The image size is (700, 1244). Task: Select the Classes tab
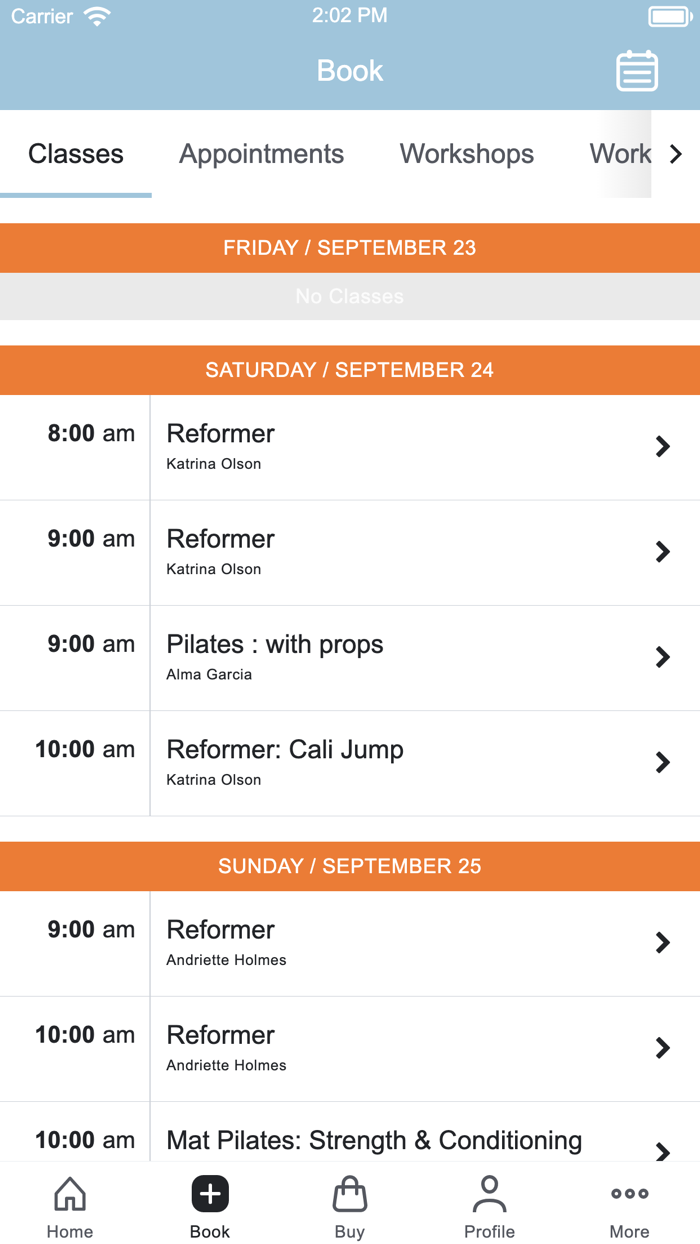click(x=76, y=154)
